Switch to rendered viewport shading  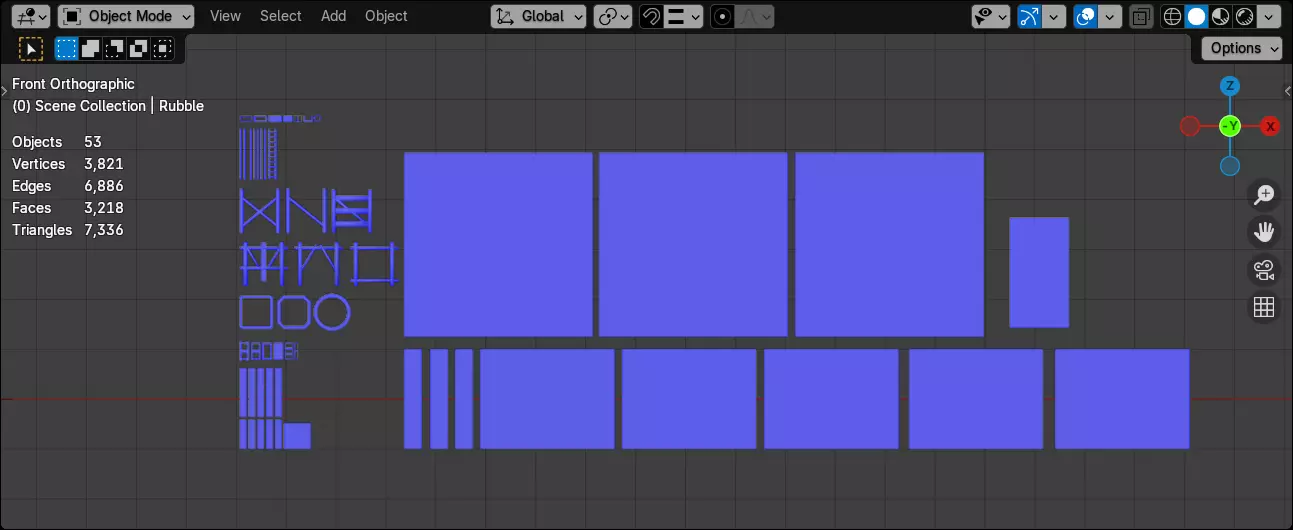pyautogui.click(x=1245, y=16)
